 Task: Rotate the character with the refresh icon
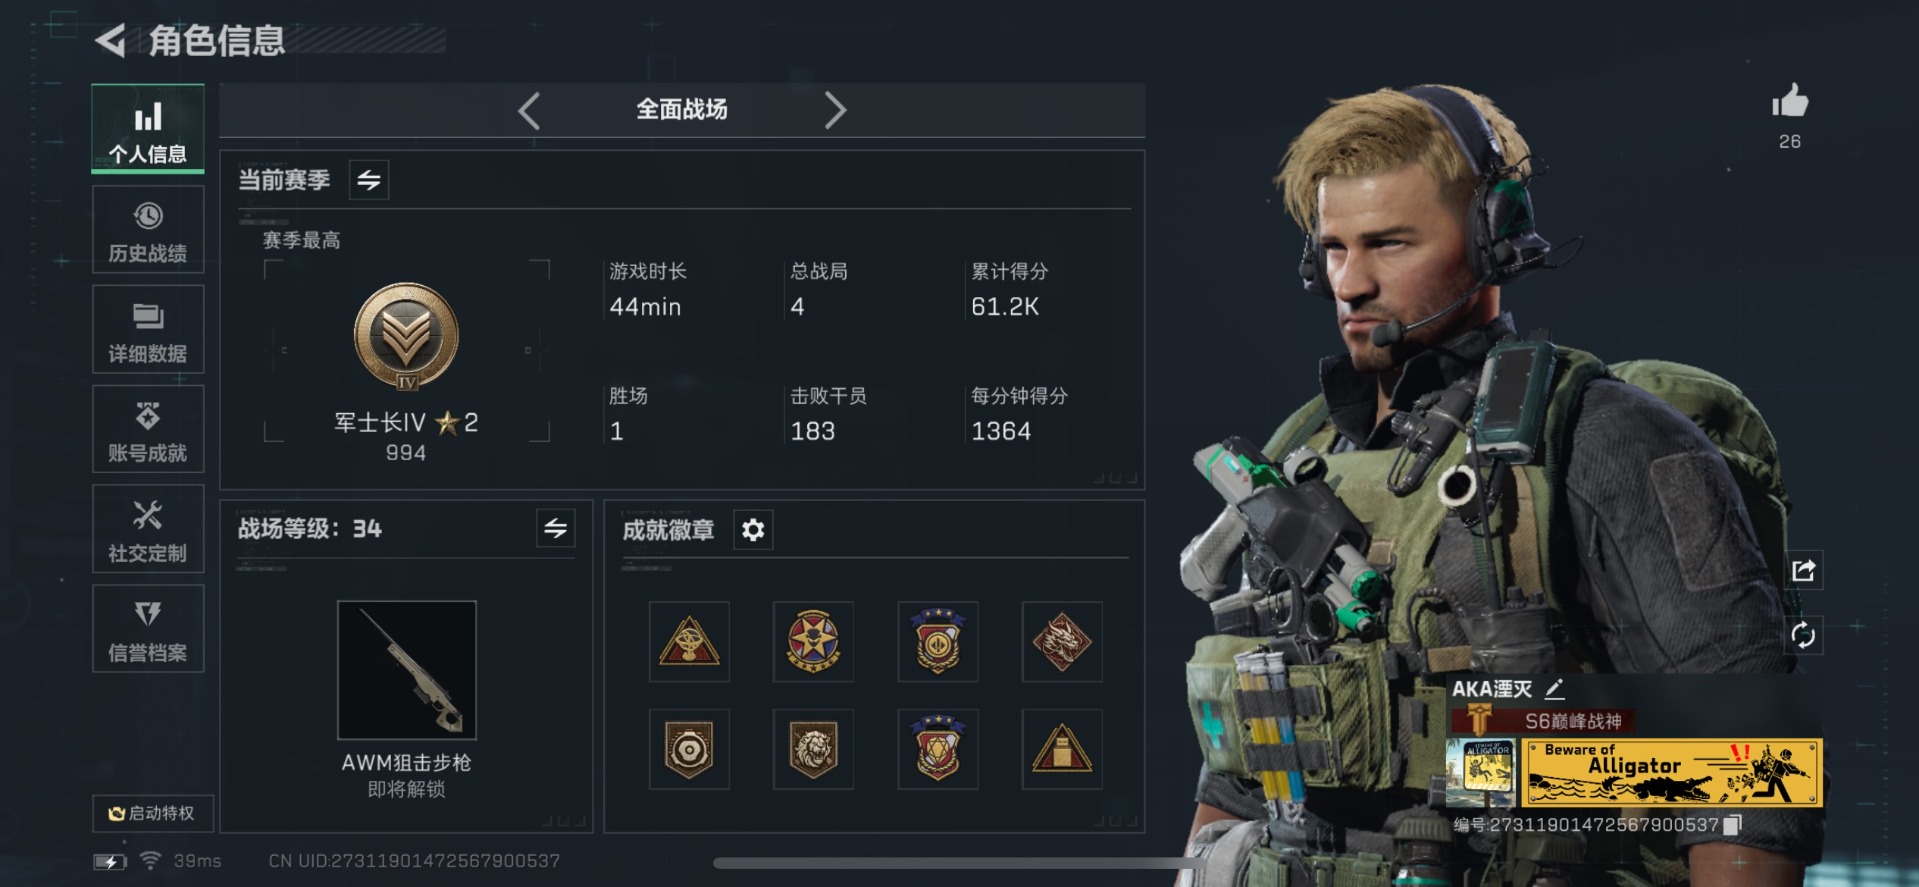[1803, 635]
